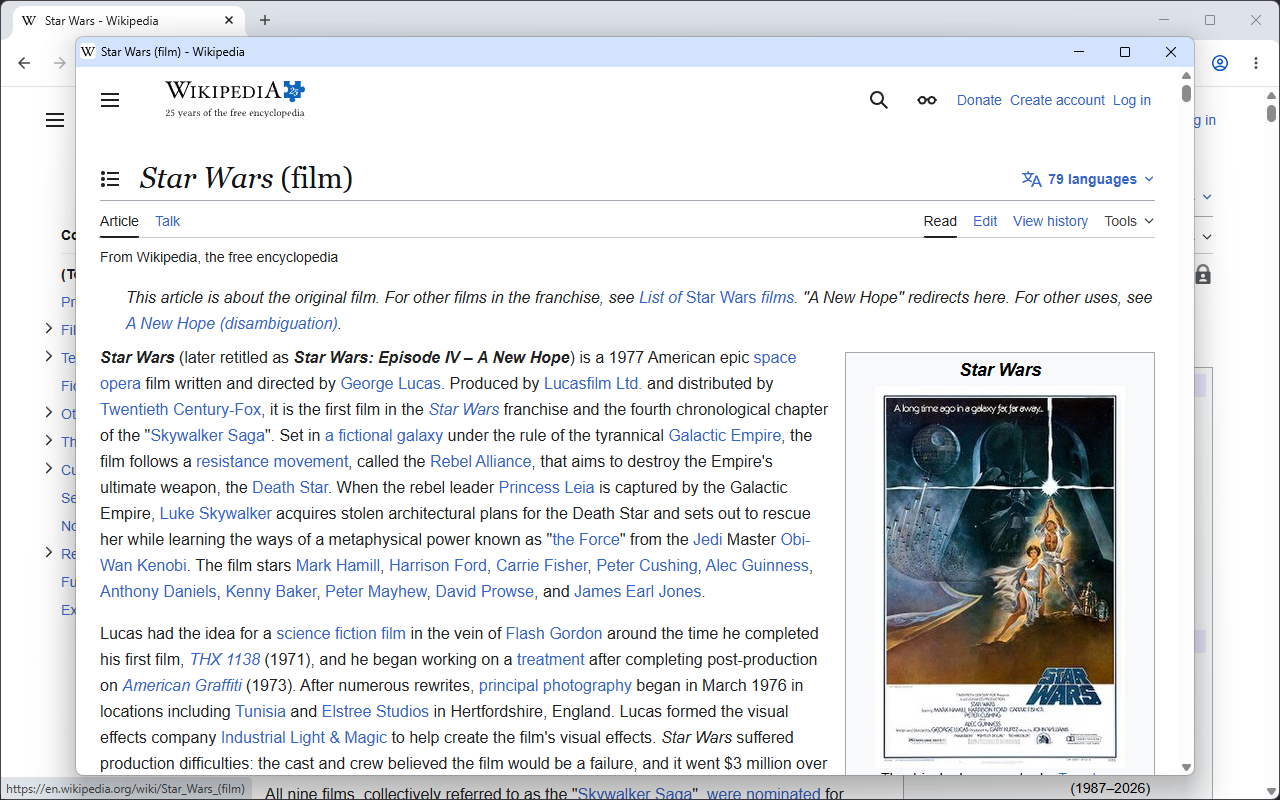The width and height of the screenshot is (1280, 800).
Task: Click the scroll-down arrow of front window
Action: [x=1186, y=766]
